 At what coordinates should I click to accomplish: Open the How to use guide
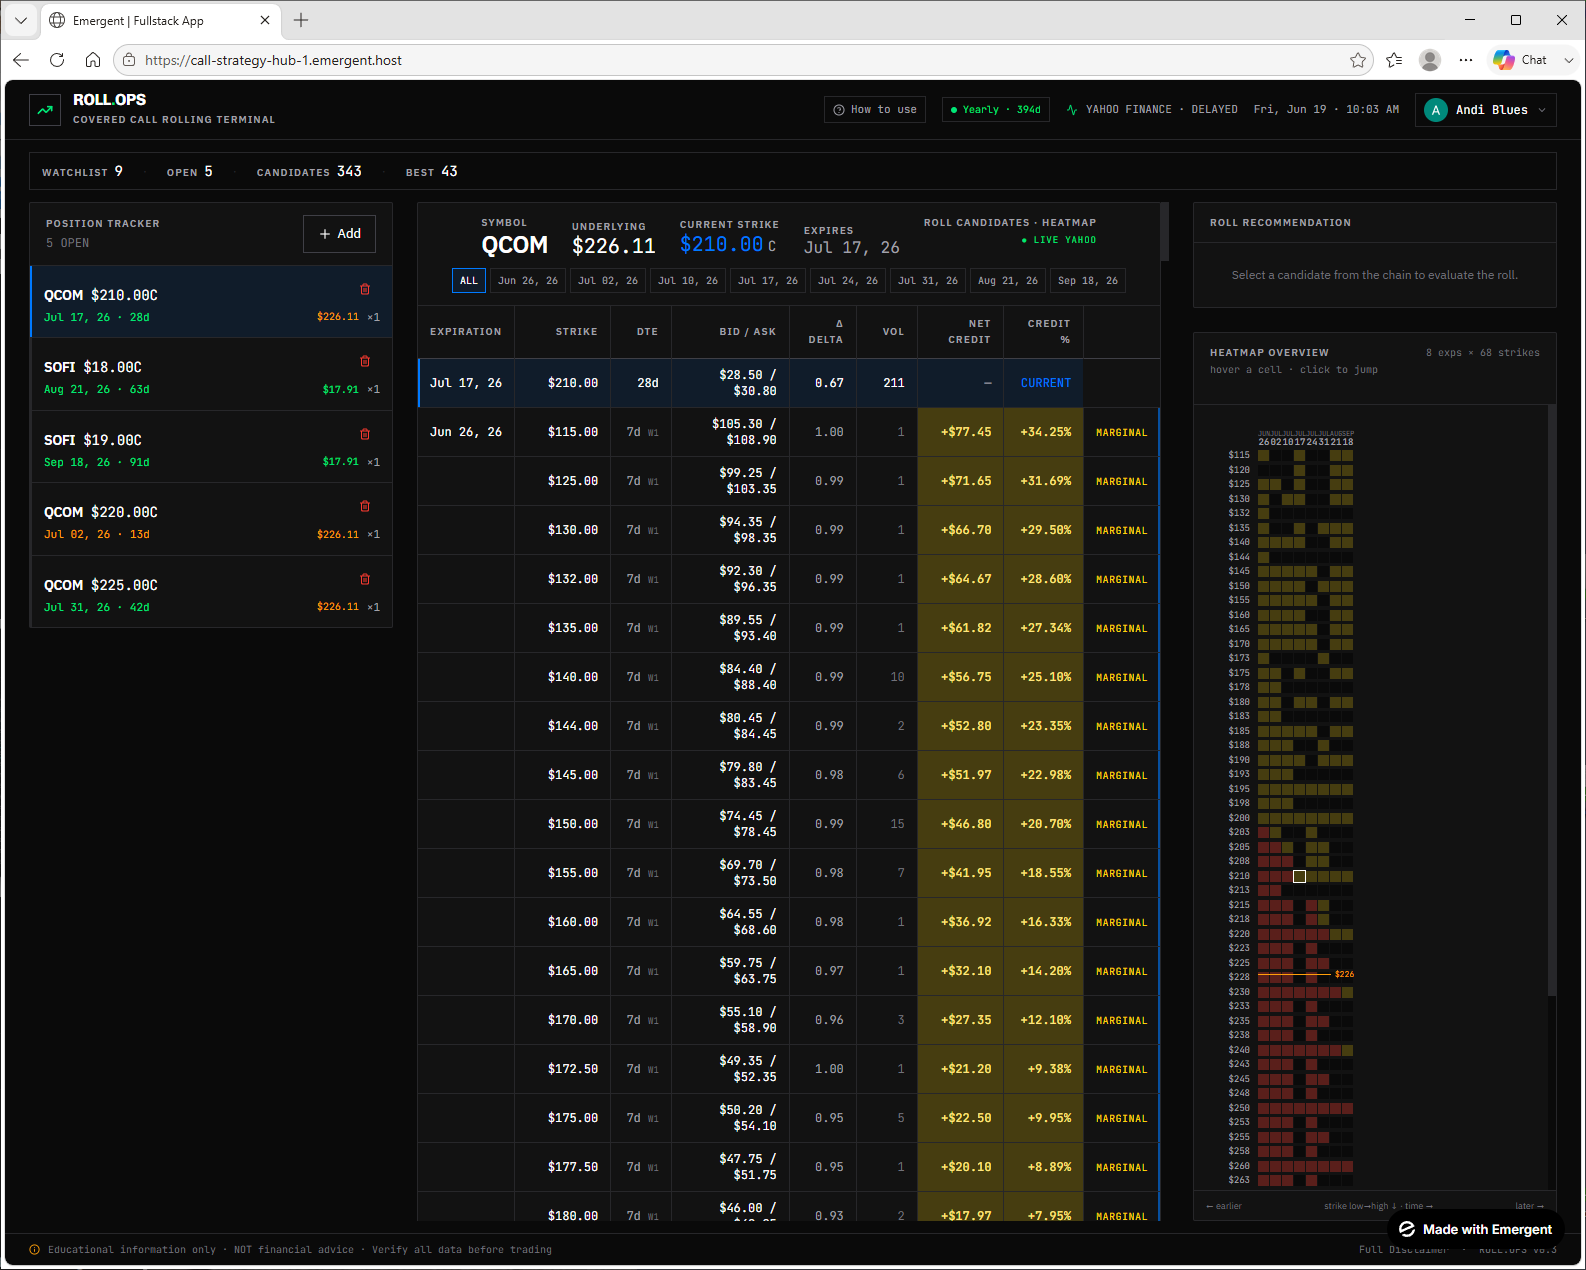(875, 110)
